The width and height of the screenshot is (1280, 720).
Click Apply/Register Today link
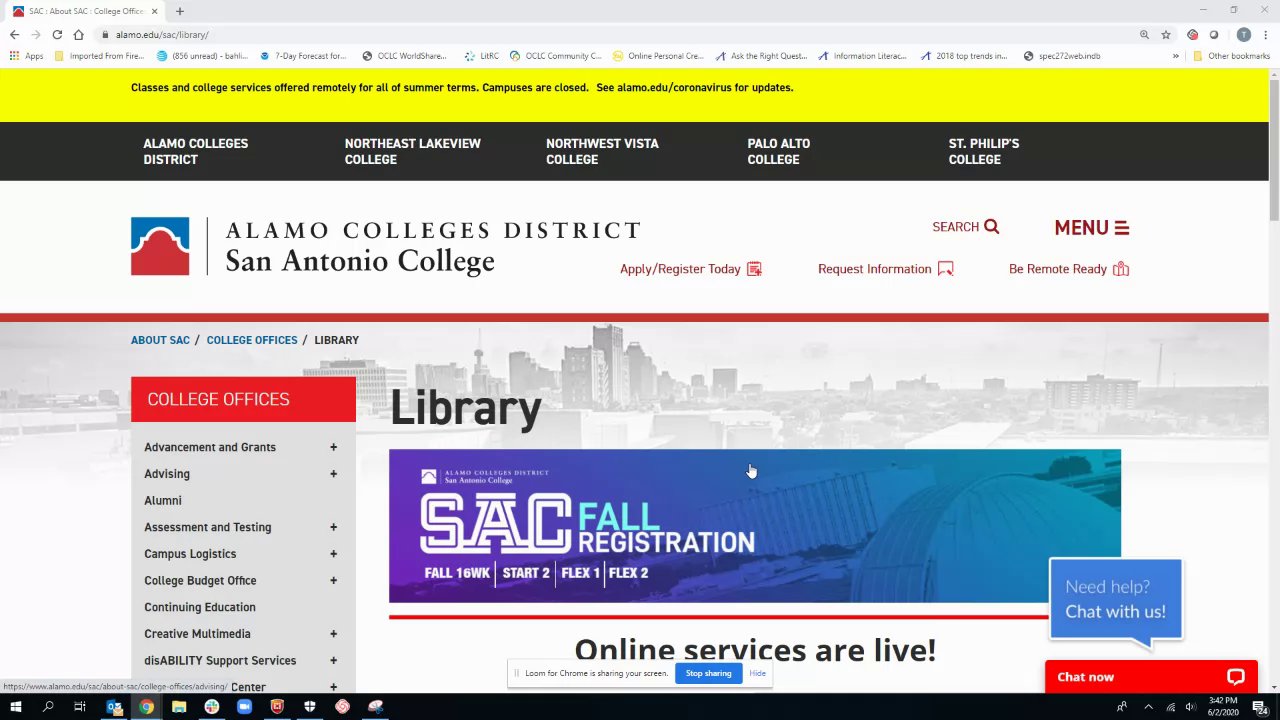691,269
